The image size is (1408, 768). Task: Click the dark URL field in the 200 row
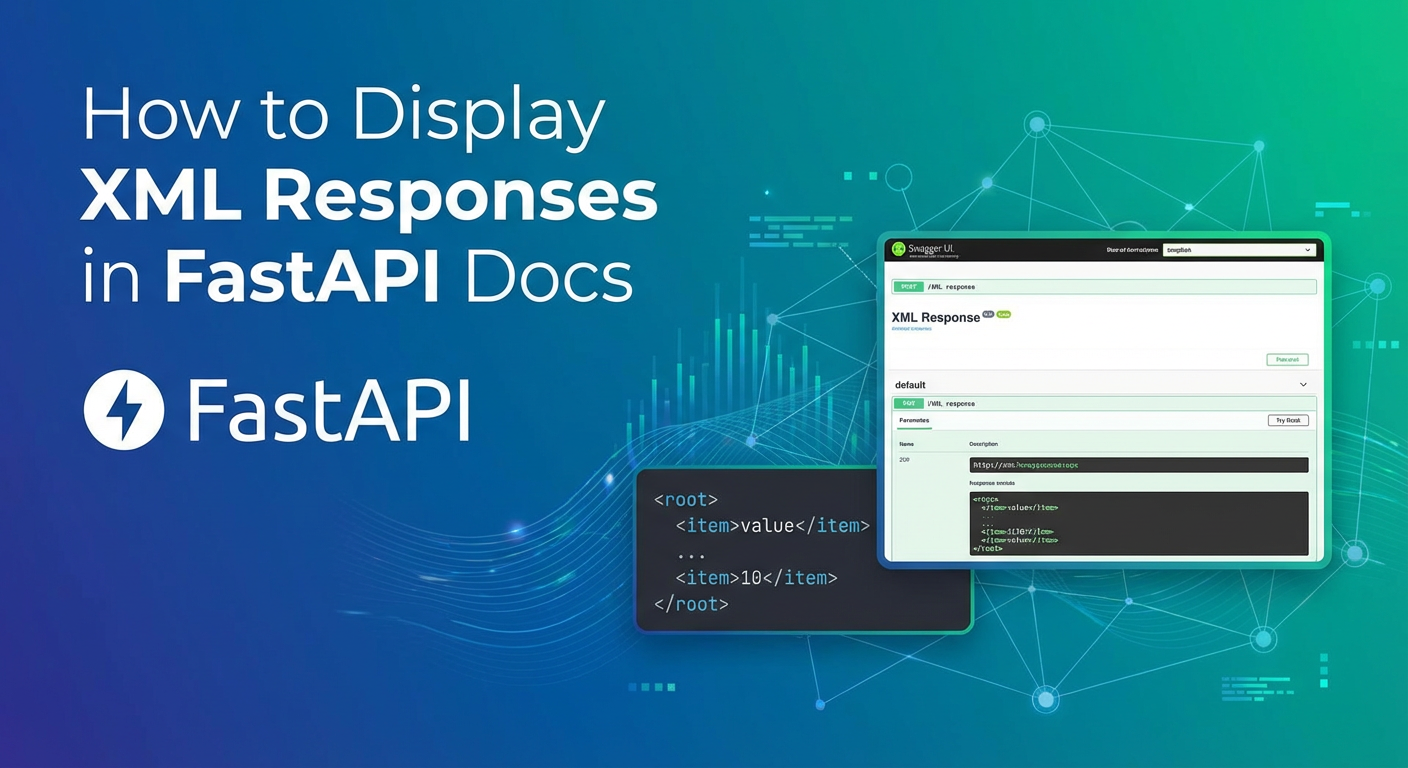tap(1139, 465)
